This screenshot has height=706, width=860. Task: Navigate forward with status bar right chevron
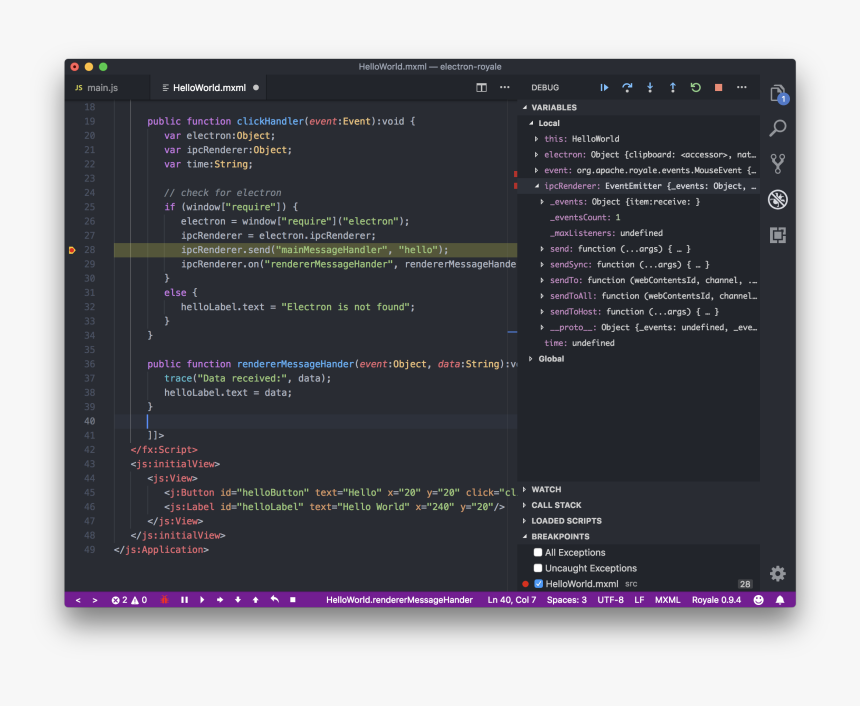(95, 600)
